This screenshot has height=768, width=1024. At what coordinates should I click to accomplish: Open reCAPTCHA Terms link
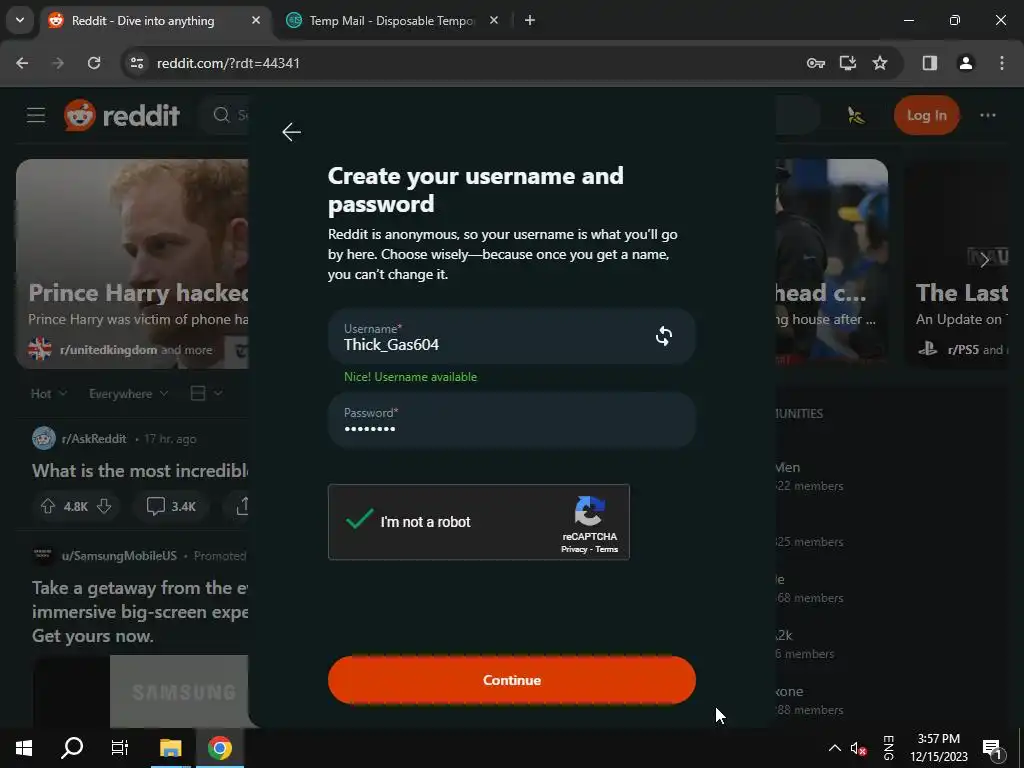[606, 549]
